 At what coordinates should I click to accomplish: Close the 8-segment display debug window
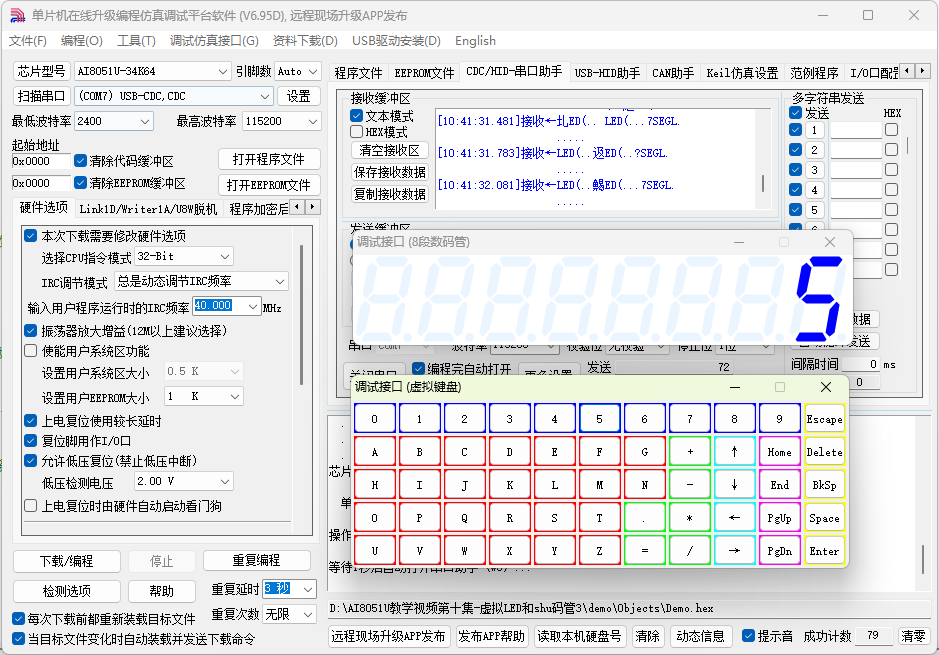click(830, 242)
